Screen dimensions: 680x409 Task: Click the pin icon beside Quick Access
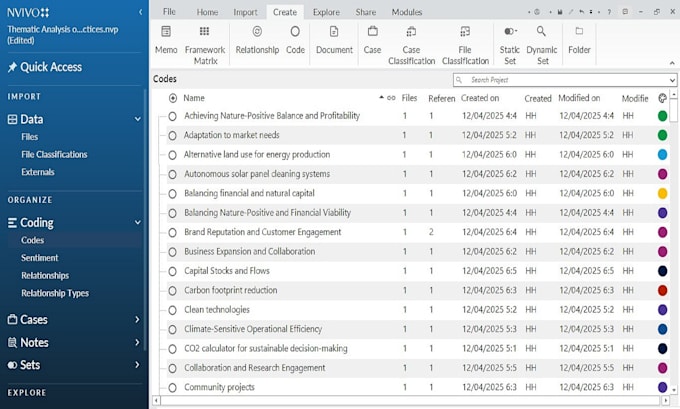point(12,67)
